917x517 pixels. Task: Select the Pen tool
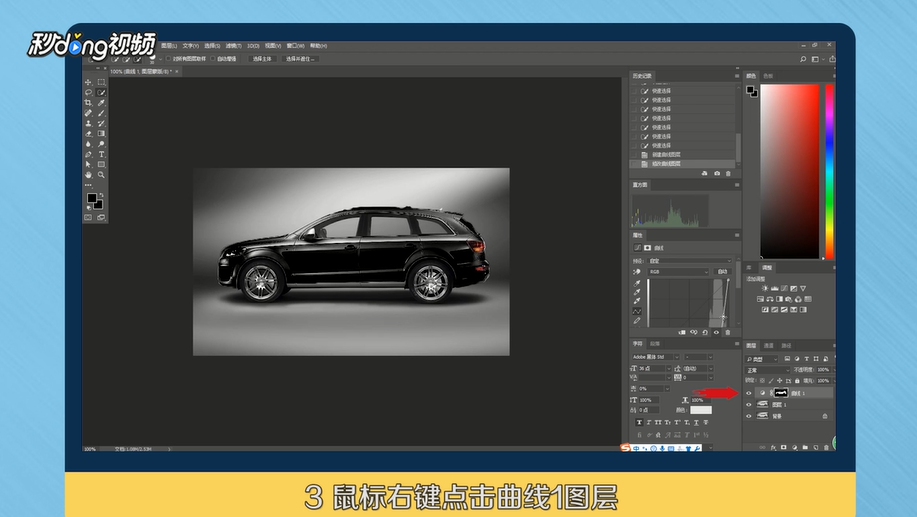click(x=88, y=154)
